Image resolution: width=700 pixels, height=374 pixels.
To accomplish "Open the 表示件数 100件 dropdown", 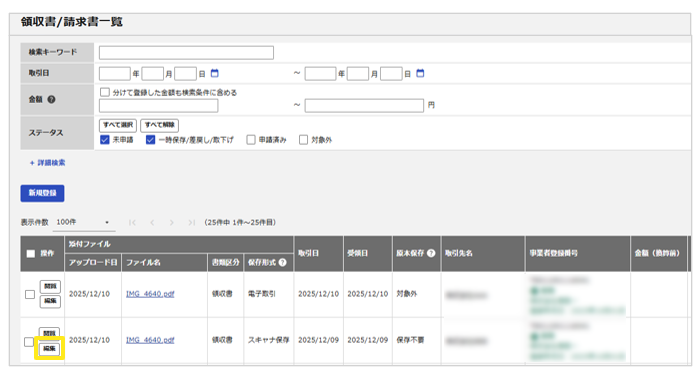I will point(83,222).
